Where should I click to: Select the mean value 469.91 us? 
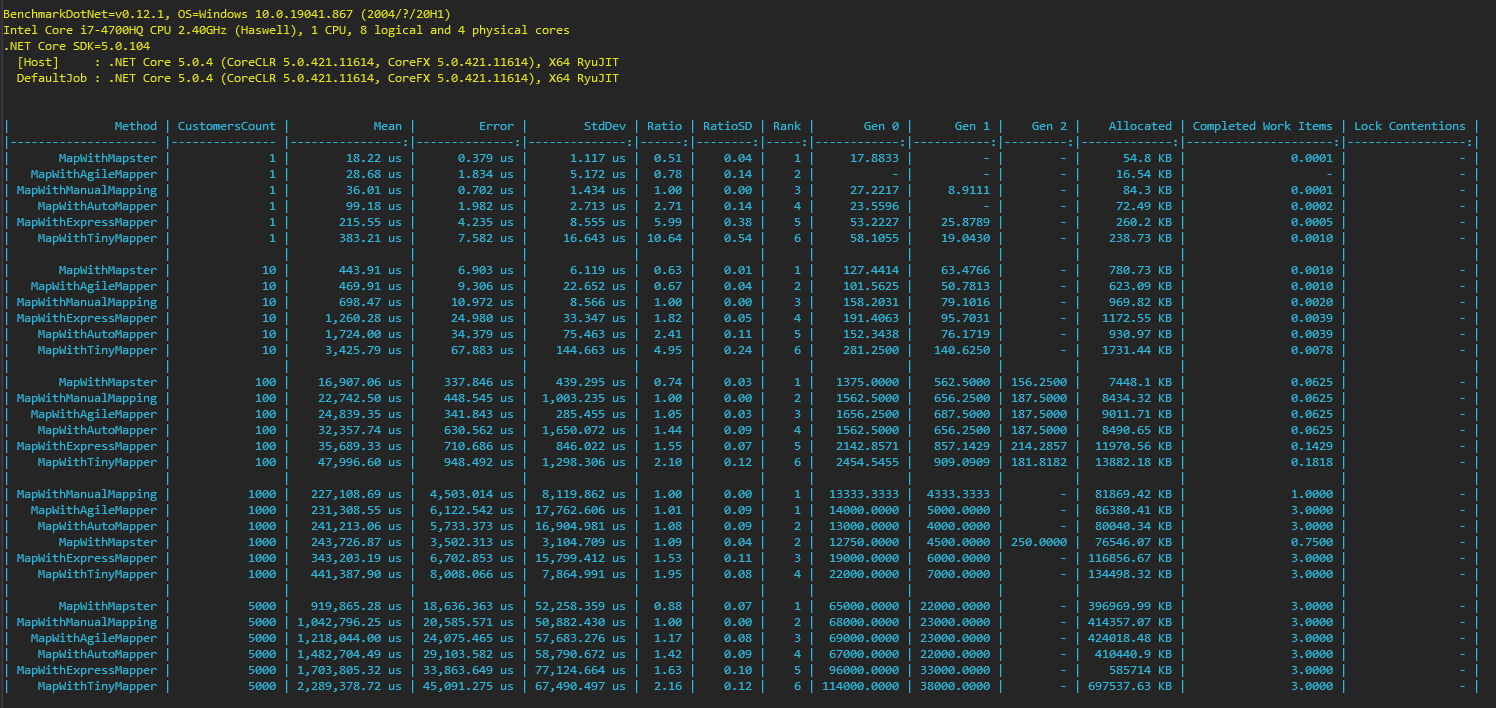click(x=370, y=286)
